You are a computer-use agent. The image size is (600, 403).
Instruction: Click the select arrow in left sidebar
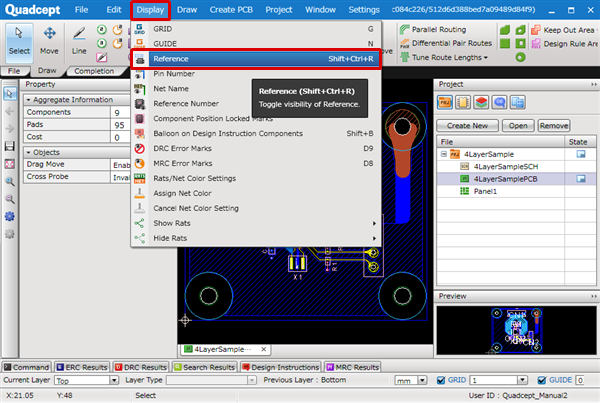pos(10,93)
